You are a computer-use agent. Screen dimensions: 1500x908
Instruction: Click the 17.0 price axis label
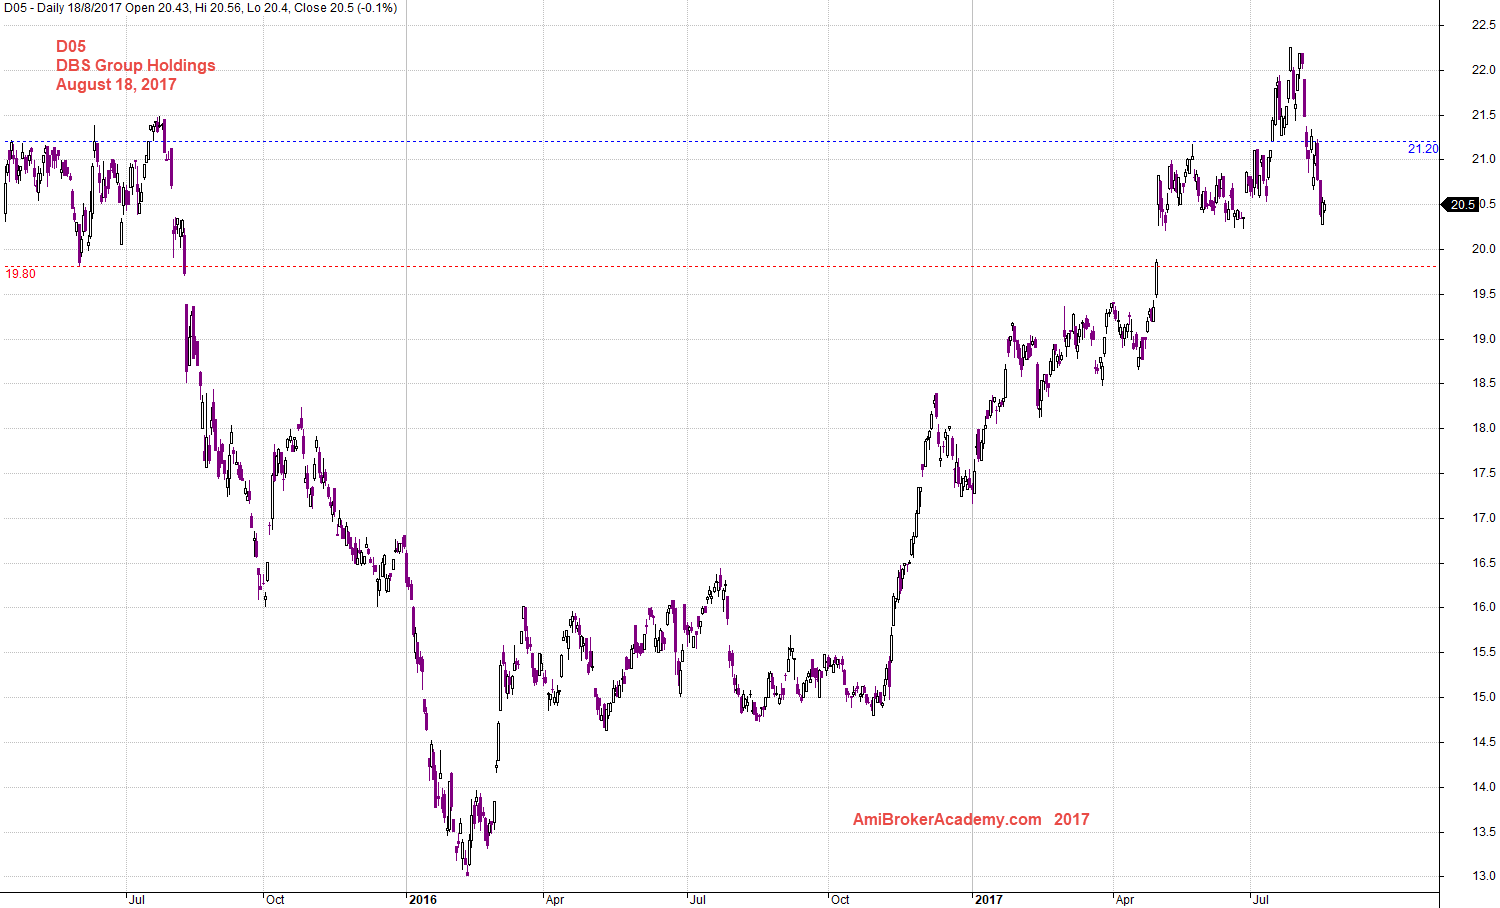[1484, 518]
